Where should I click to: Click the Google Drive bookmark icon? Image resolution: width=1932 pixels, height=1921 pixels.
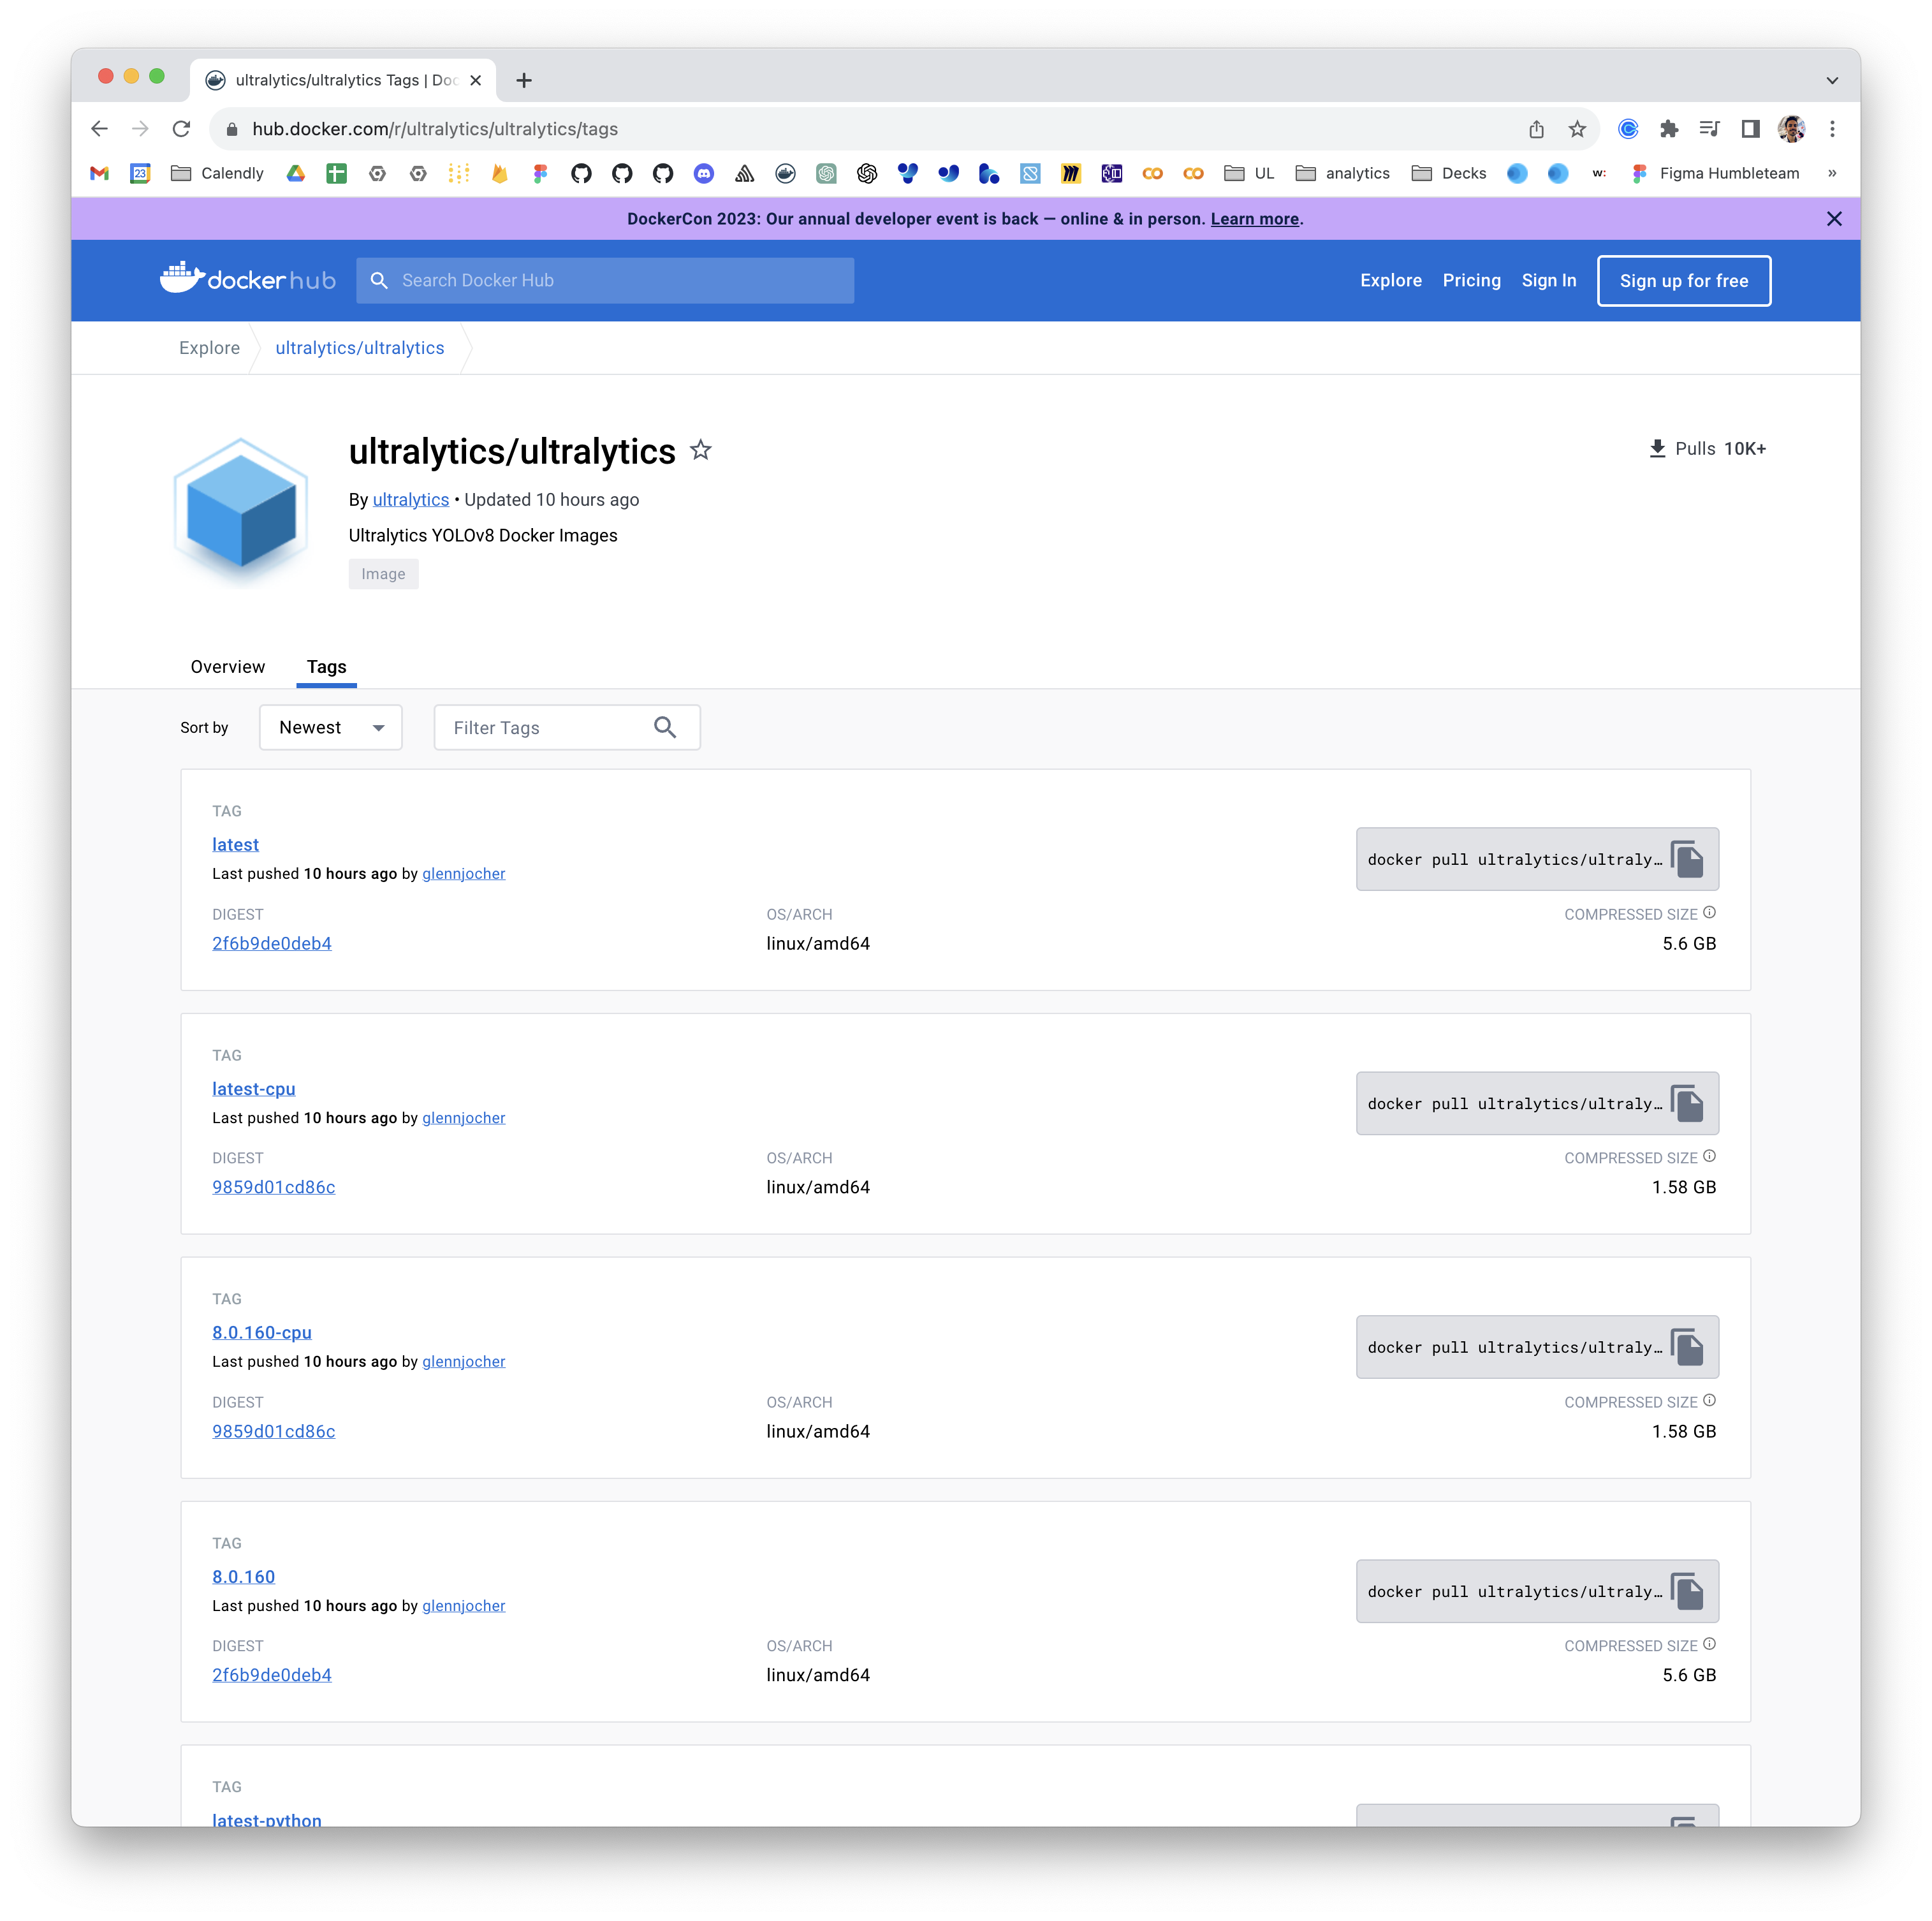pyautogui.click(x=296, y=173)
